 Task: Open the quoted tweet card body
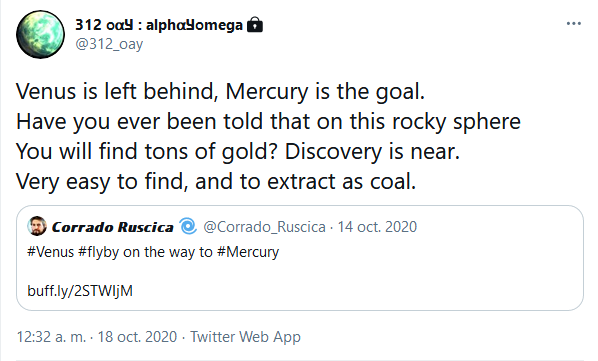point(300,258)
